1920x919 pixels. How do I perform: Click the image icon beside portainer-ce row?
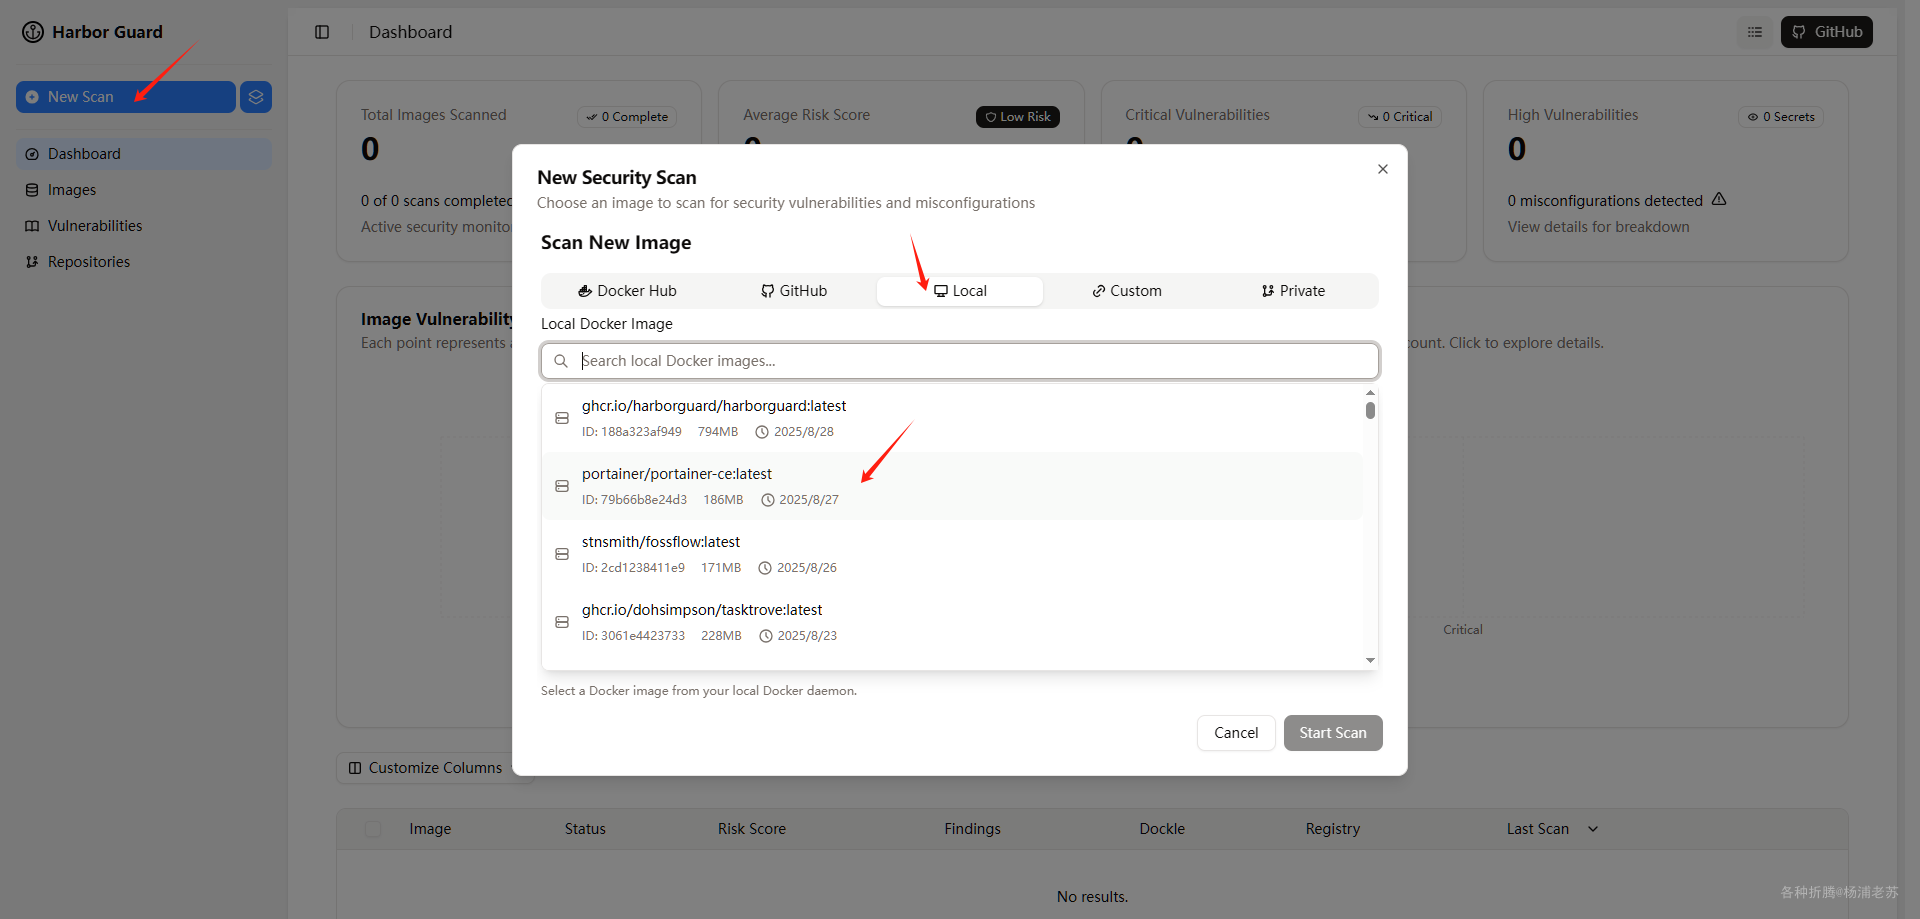click(x=562, y=486)
